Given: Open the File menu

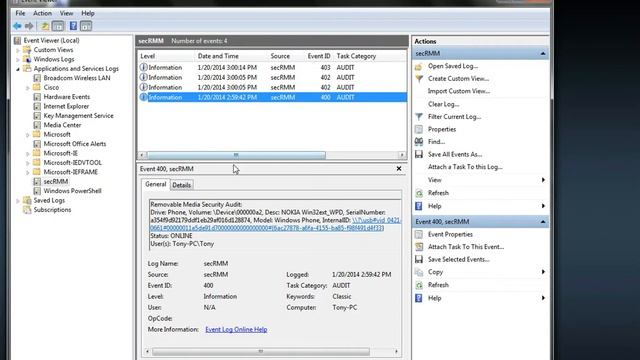Looking at the screenshot, I should tap(20, 13).
